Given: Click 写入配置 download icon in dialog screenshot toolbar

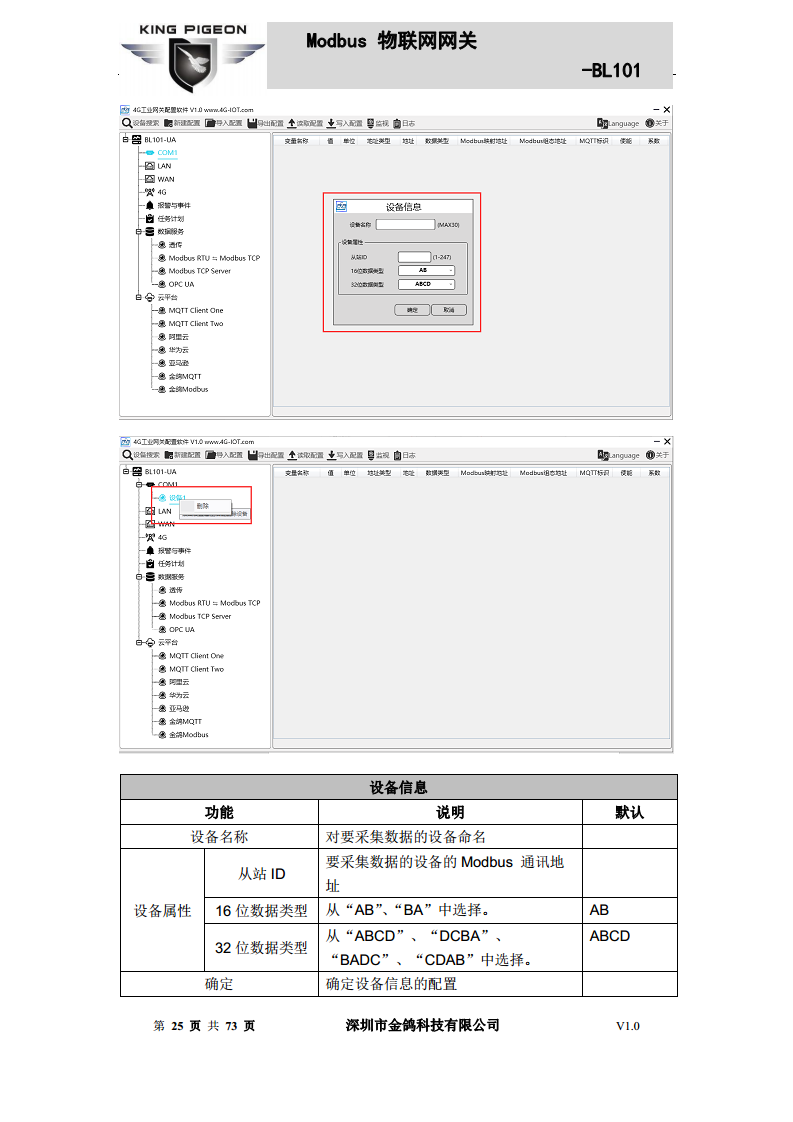Looking at the screenshot, I should tap(331, 123).
